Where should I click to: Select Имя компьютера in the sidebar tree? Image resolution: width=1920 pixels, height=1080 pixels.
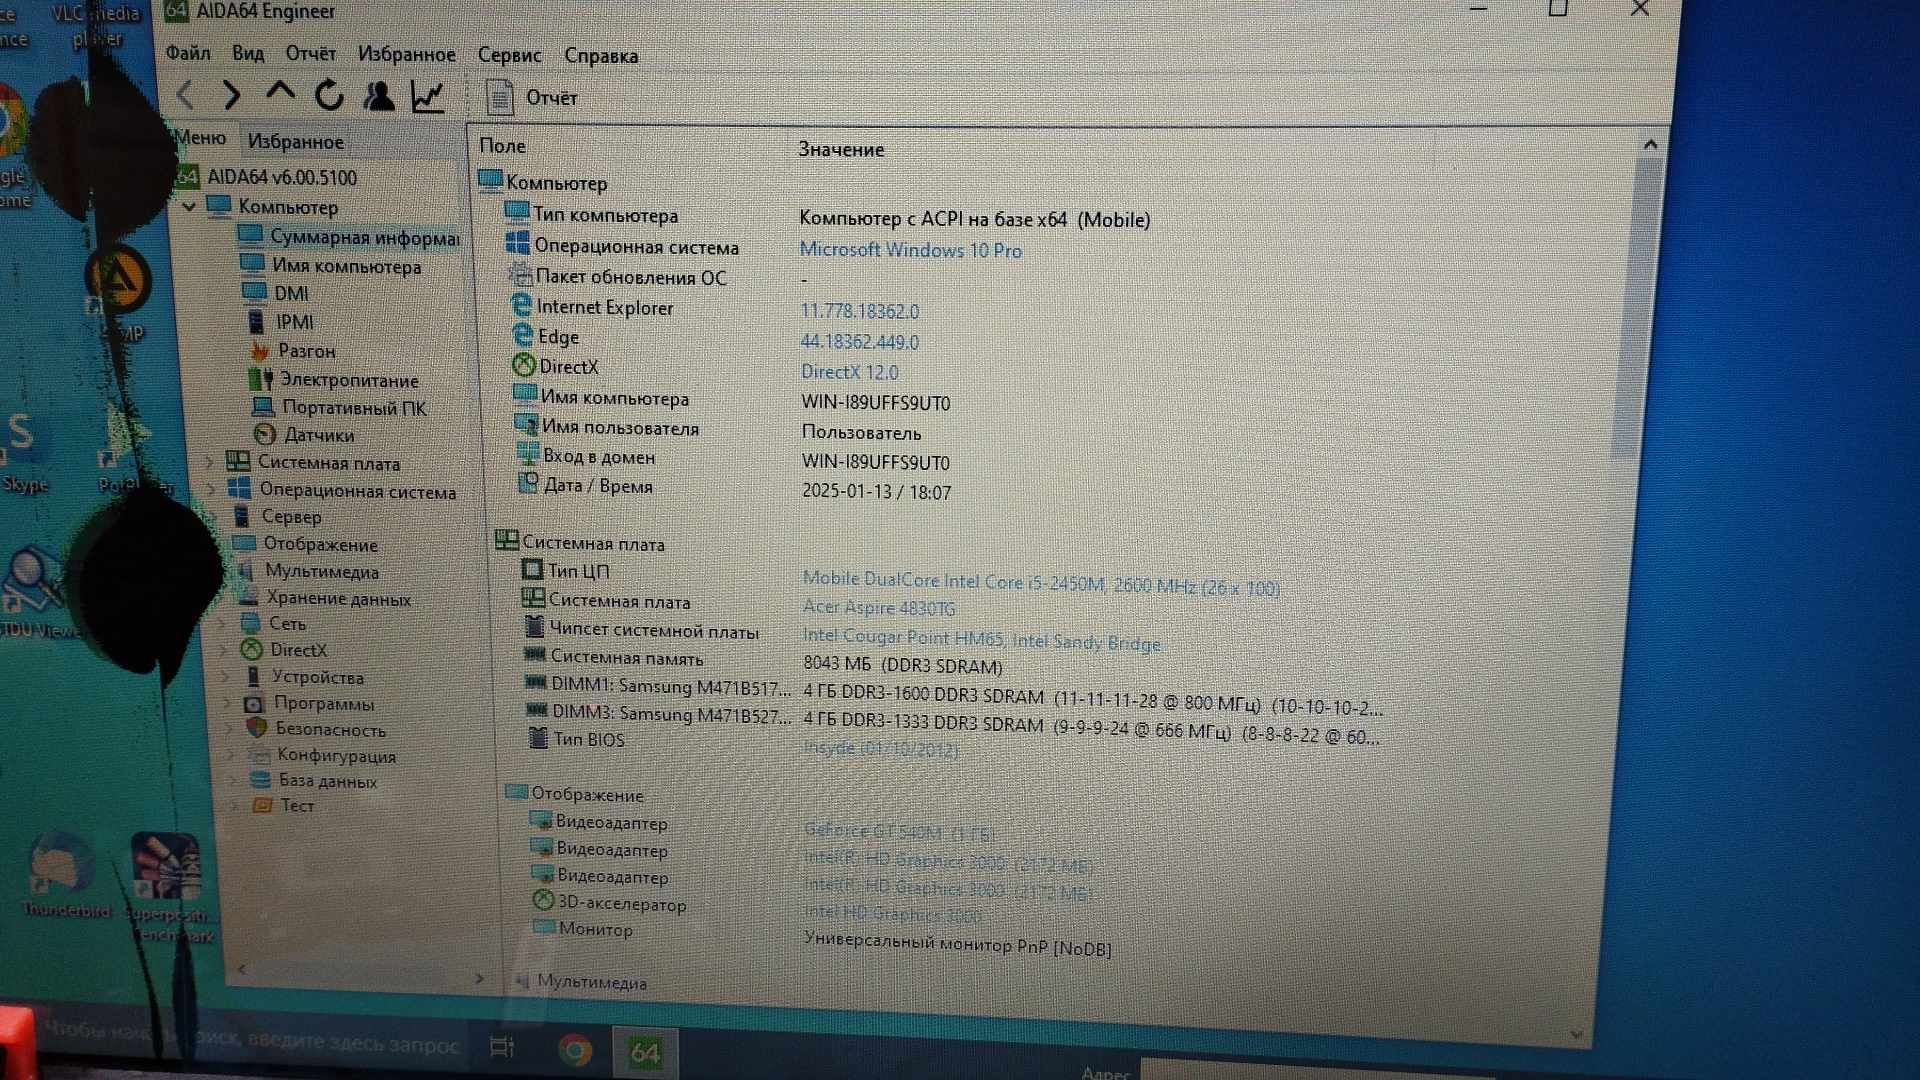[x=331, y=266]
